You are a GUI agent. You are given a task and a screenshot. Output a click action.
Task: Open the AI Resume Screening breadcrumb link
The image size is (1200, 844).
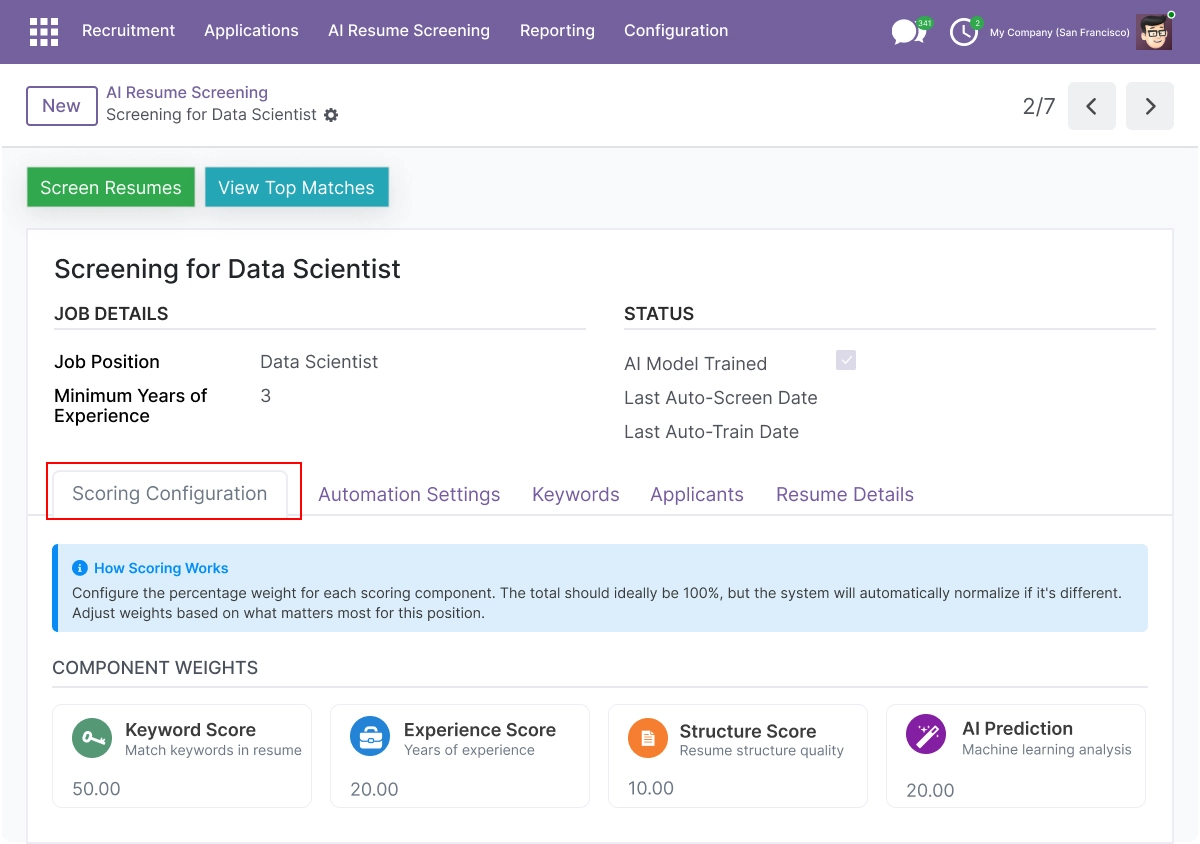tap(187, 92)
